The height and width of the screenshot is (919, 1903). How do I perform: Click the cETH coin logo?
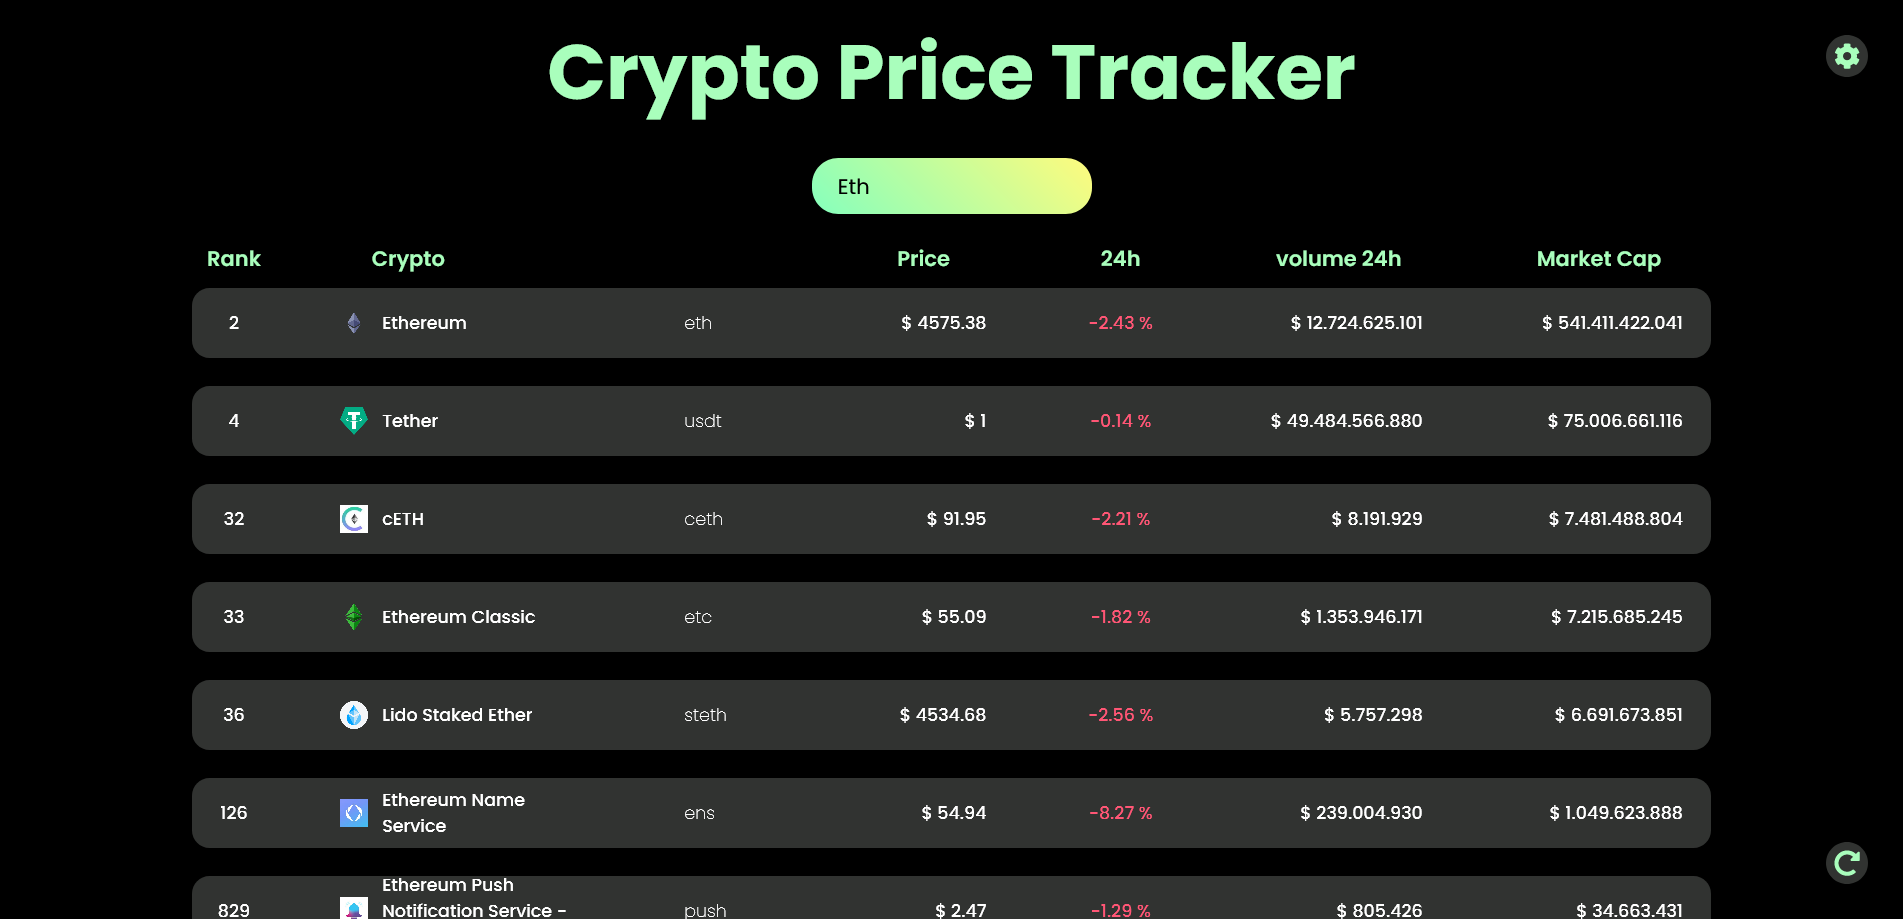(354, 519)
